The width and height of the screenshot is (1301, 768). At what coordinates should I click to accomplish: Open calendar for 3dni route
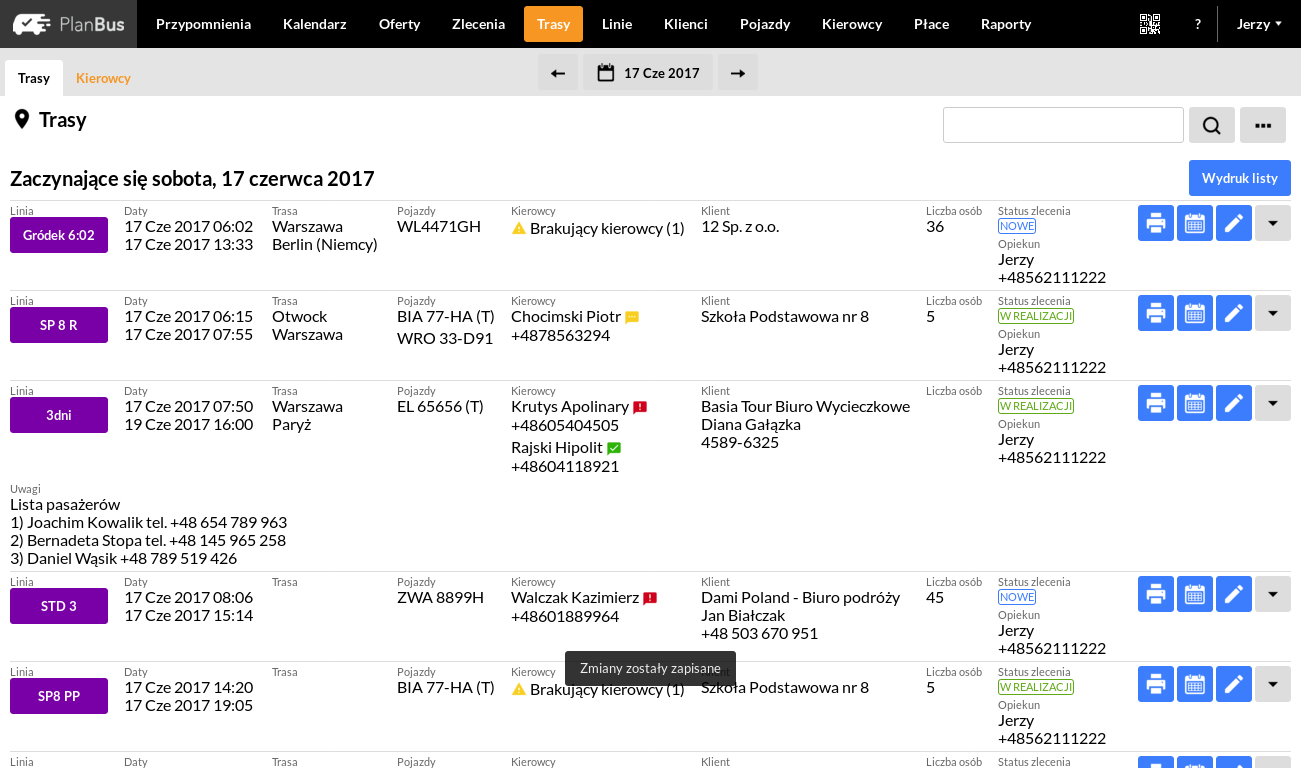pyautogui.click(x=1195, y=403)
